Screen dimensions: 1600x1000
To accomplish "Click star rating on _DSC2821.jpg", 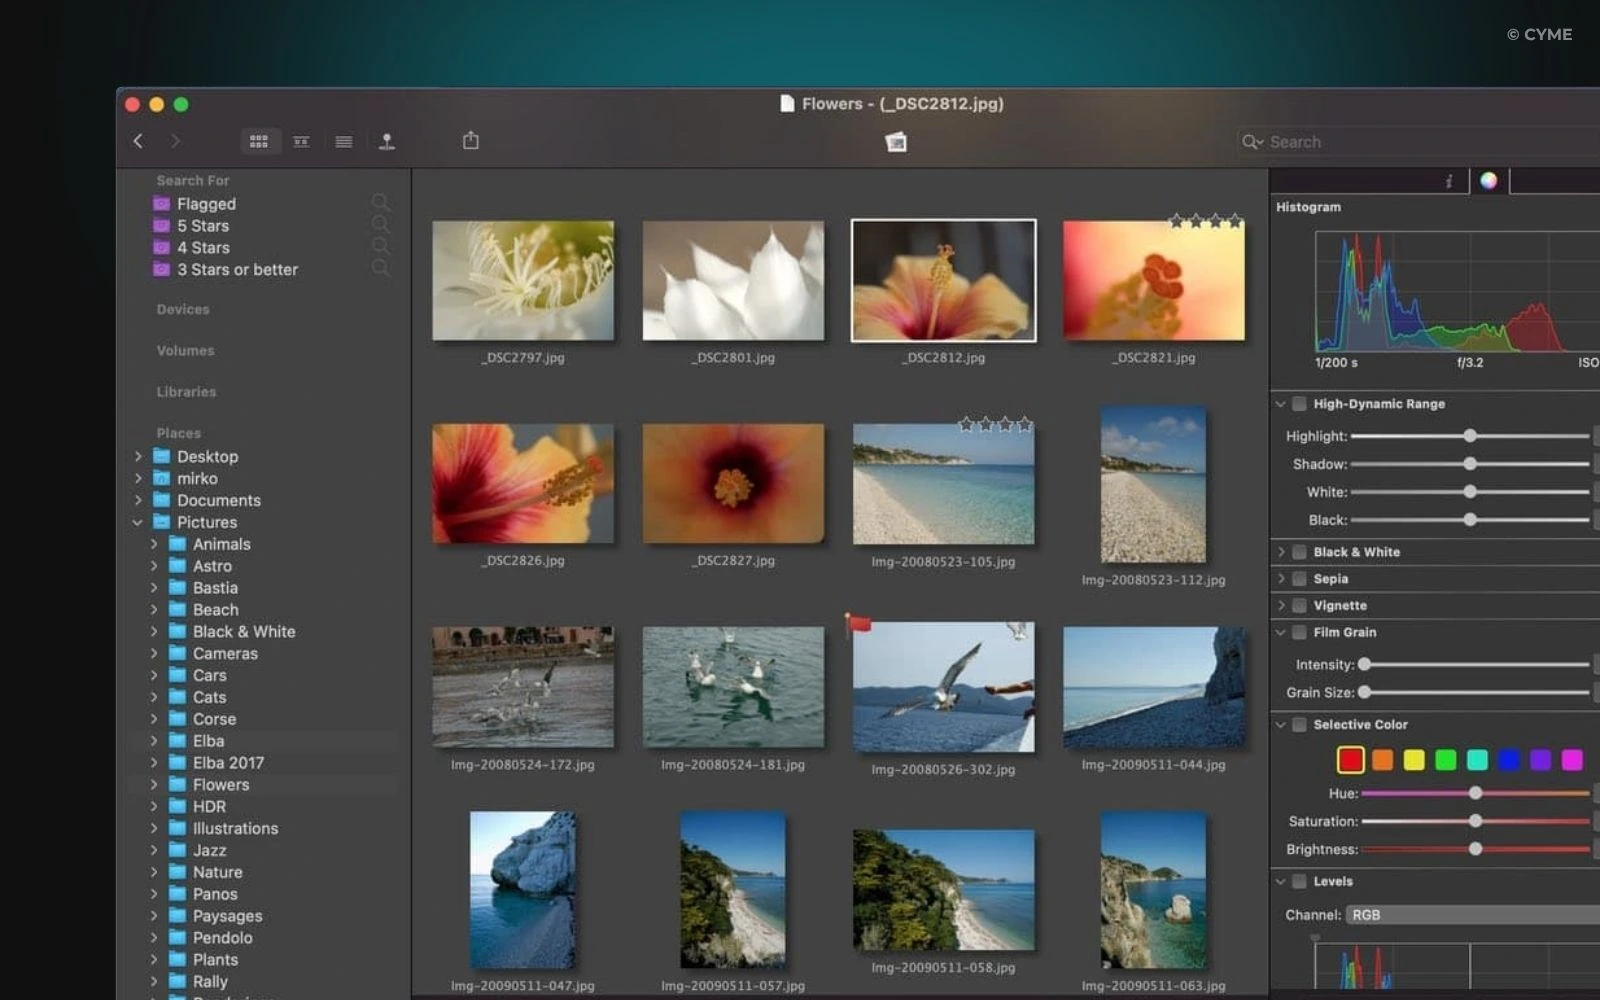I will [x=1206, y=221].
